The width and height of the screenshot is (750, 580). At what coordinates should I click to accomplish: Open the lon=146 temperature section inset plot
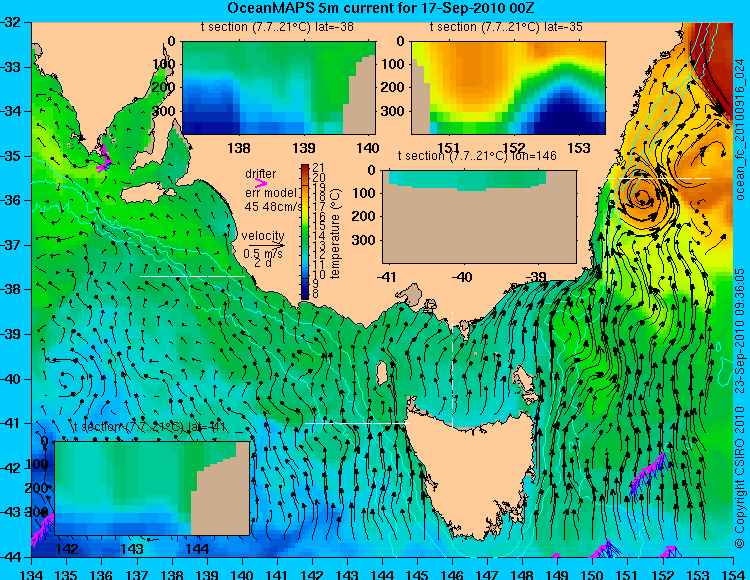click(x=479, y=217)
